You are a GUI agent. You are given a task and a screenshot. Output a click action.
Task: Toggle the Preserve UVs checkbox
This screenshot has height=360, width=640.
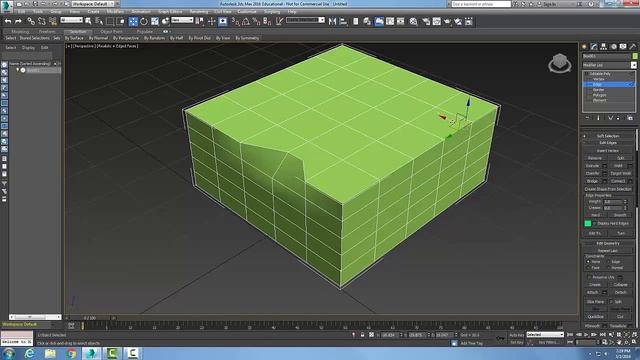pos(589,277)
